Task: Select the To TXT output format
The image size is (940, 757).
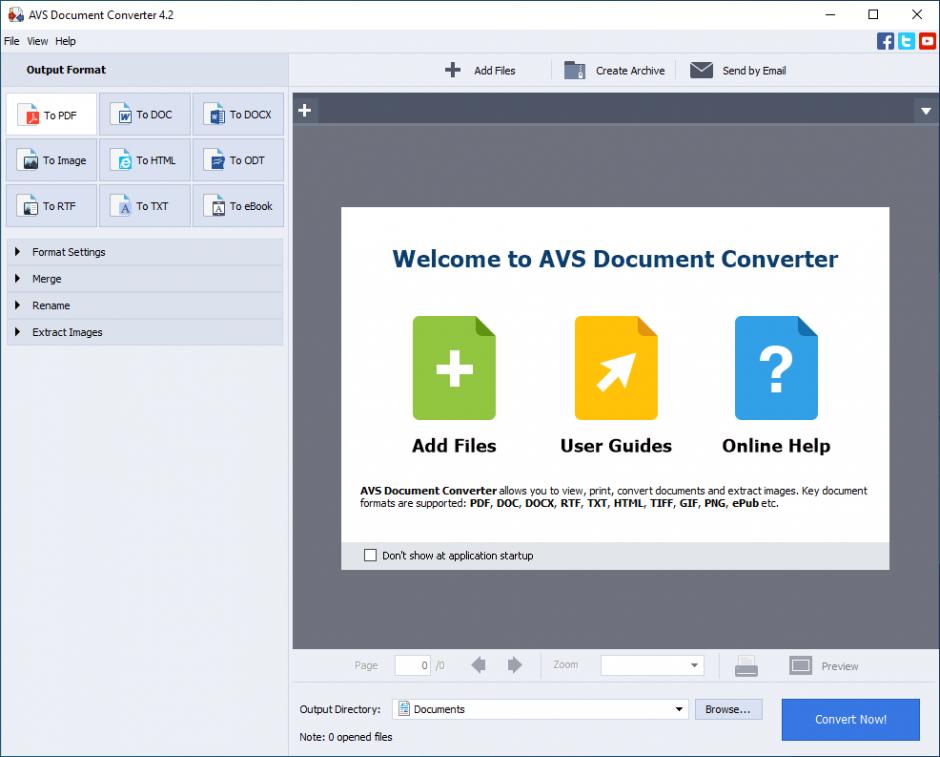Action: (x=144, y=206)
